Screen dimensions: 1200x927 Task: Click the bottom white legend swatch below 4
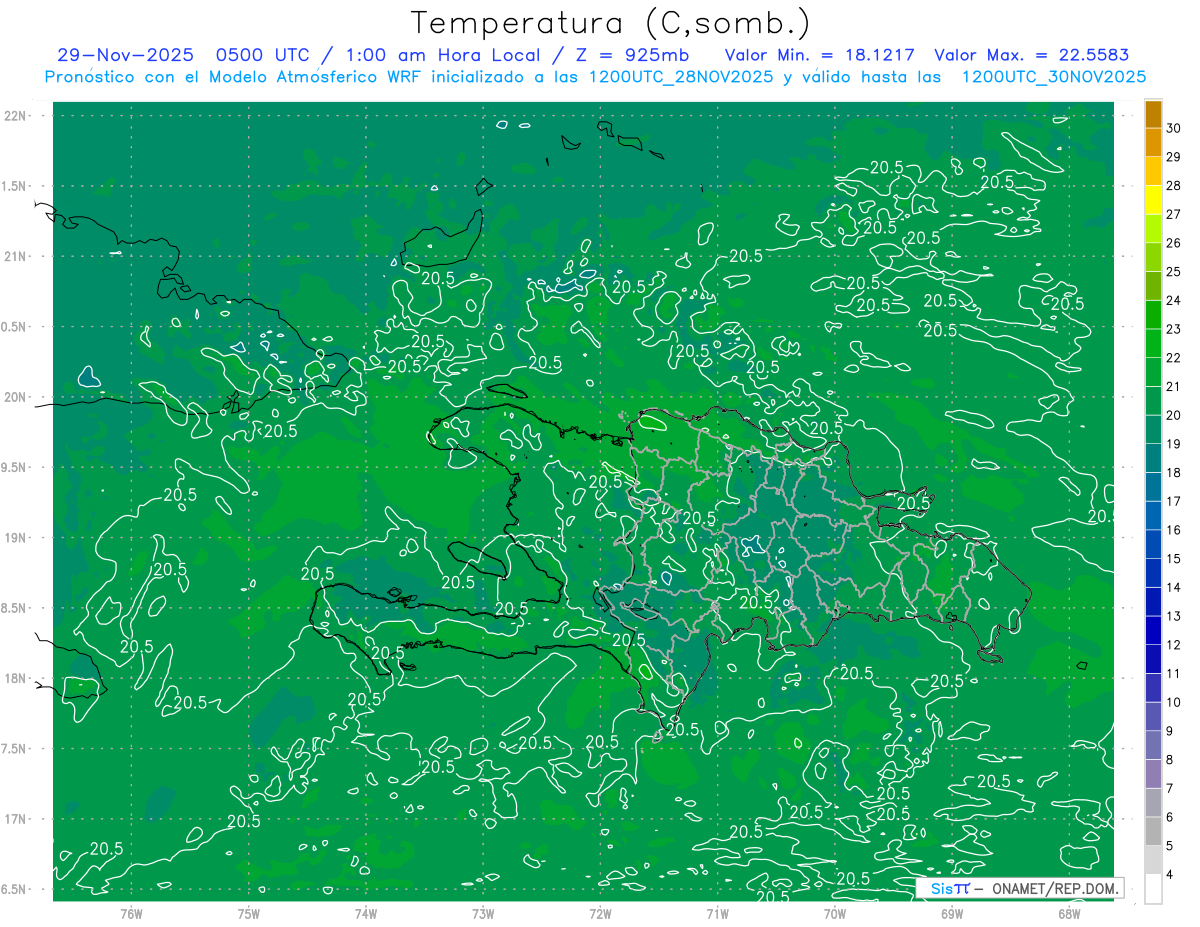coord(1153,889)
